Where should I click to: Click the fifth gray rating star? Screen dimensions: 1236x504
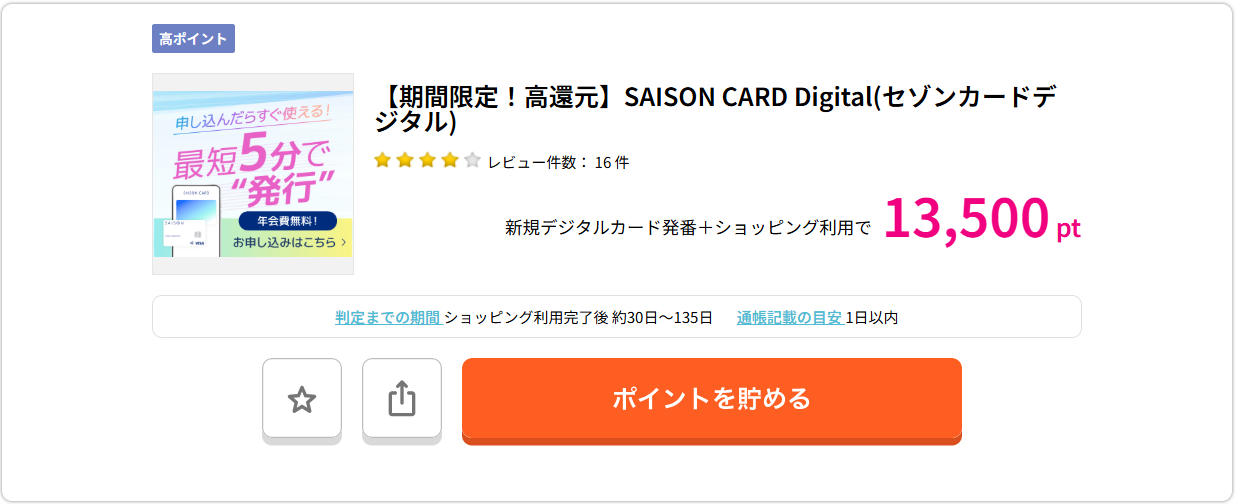[x=472, y=161]
